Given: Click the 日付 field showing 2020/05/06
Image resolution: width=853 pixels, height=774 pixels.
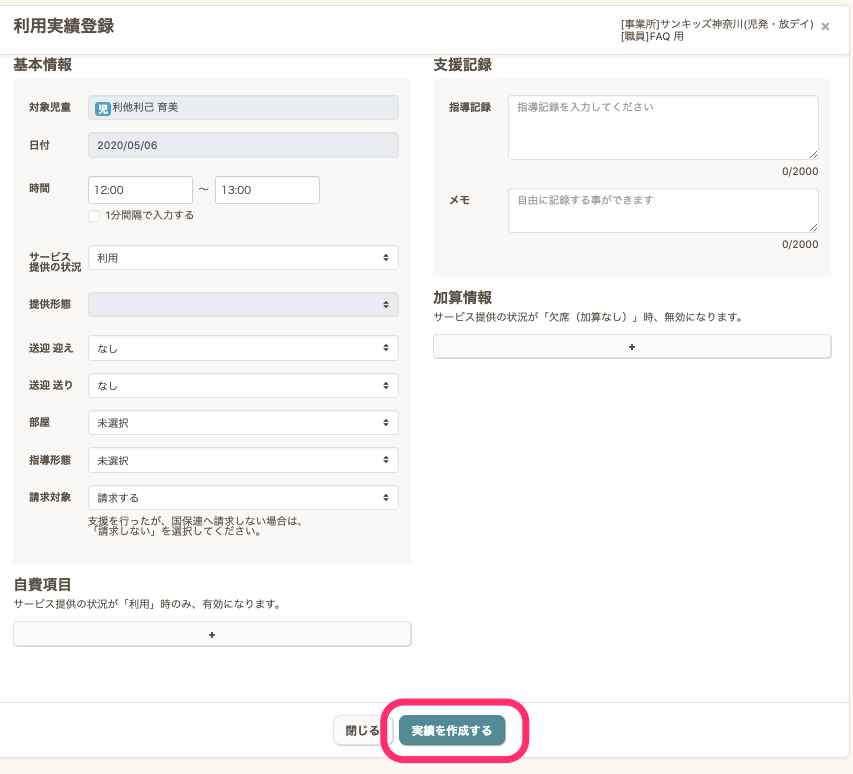Looking at the screenshot, I should [x=243, y=145].
